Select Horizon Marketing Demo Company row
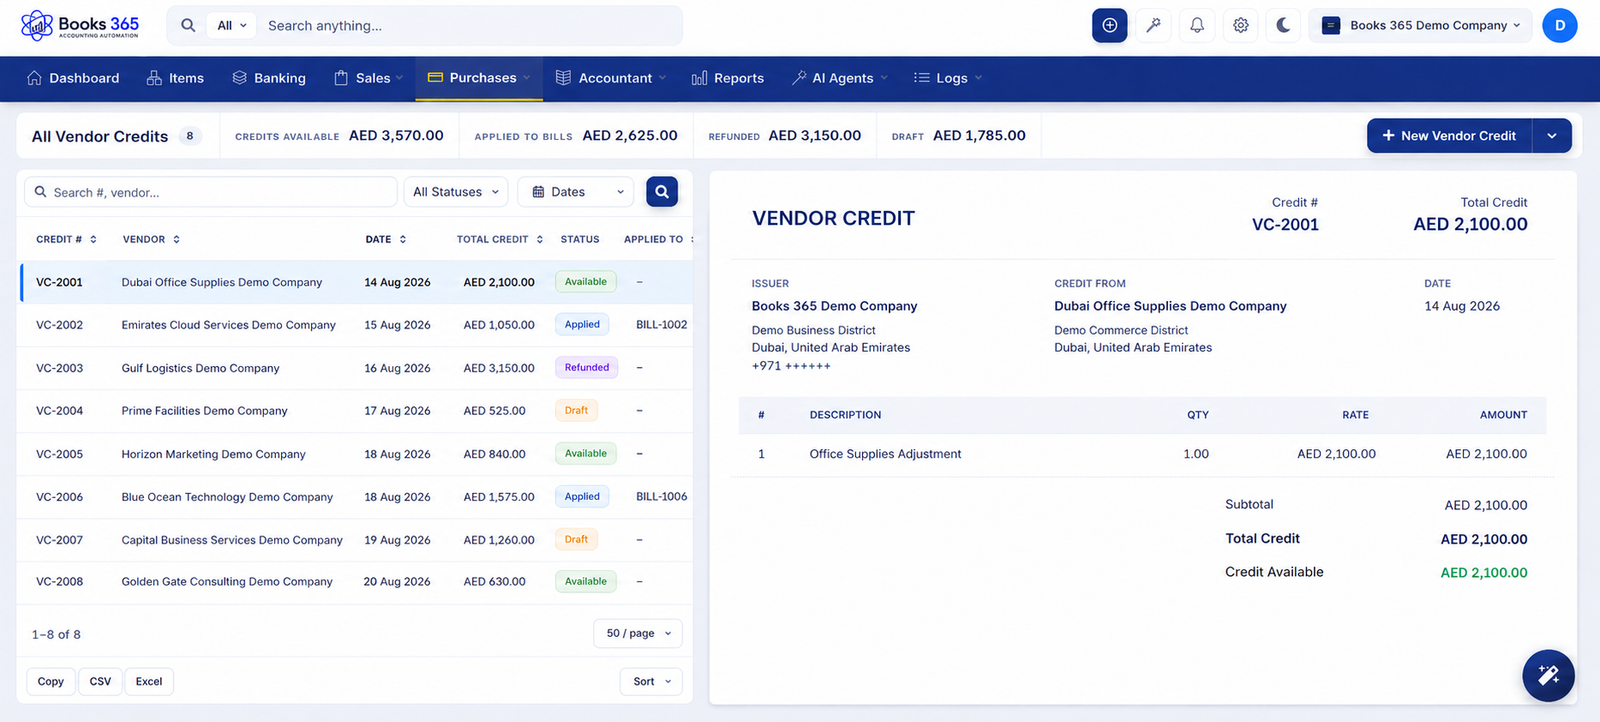The image size is (1600, 722). coord(356,454)
